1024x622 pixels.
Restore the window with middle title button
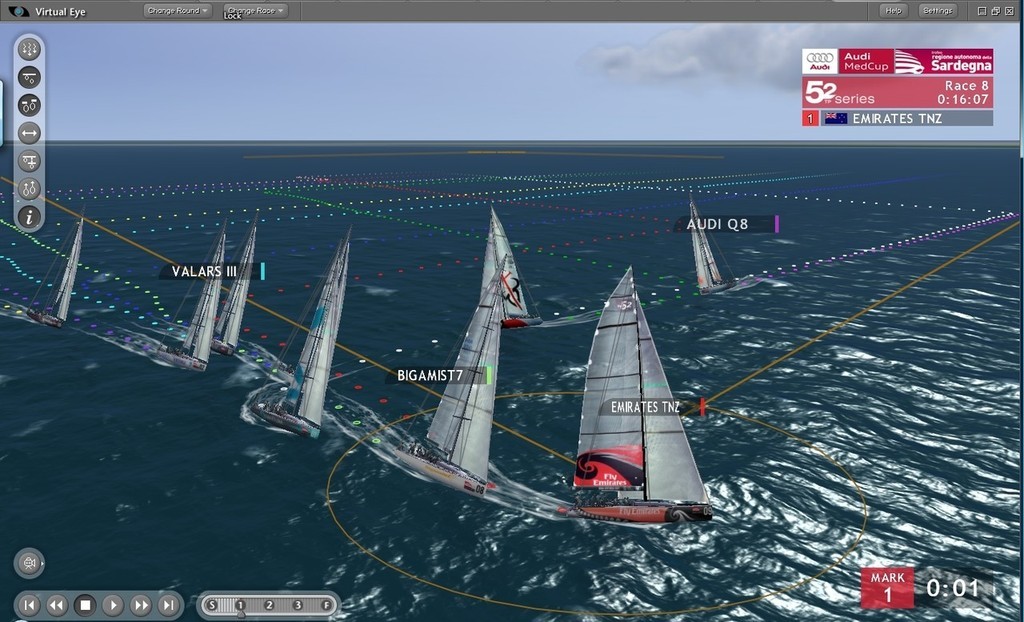(x=995, y=10)
